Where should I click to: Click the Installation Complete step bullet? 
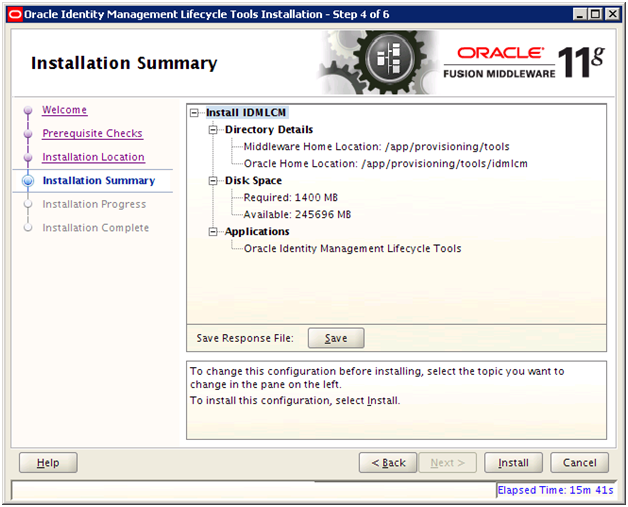28,228
